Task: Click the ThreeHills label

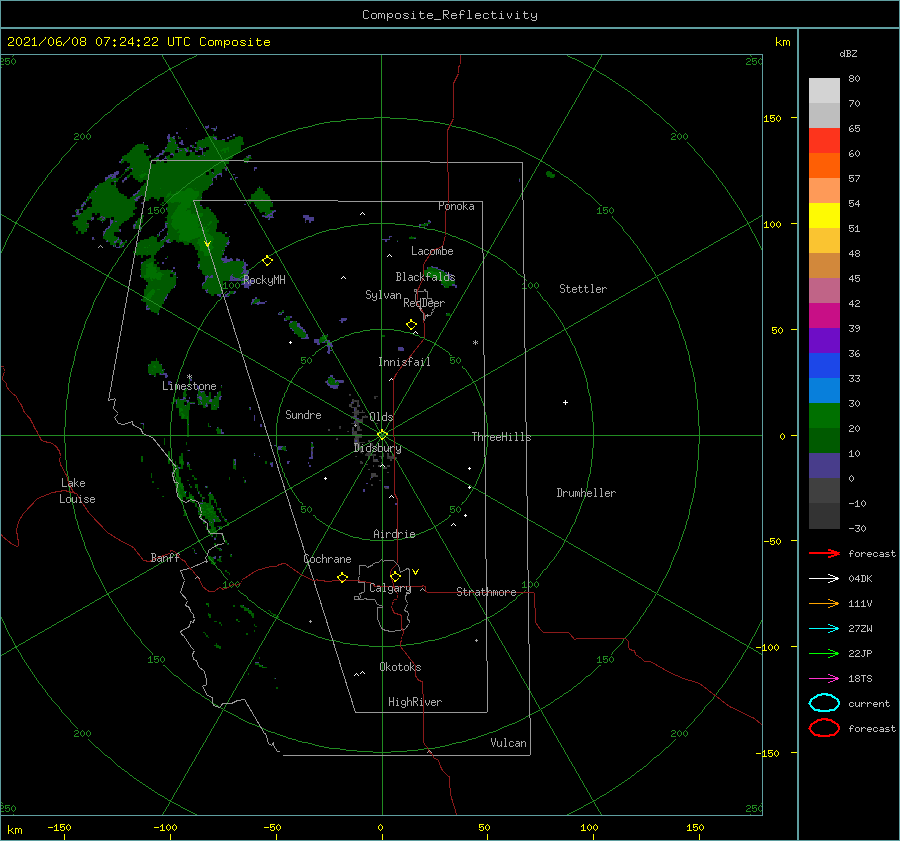Action: 502,437
